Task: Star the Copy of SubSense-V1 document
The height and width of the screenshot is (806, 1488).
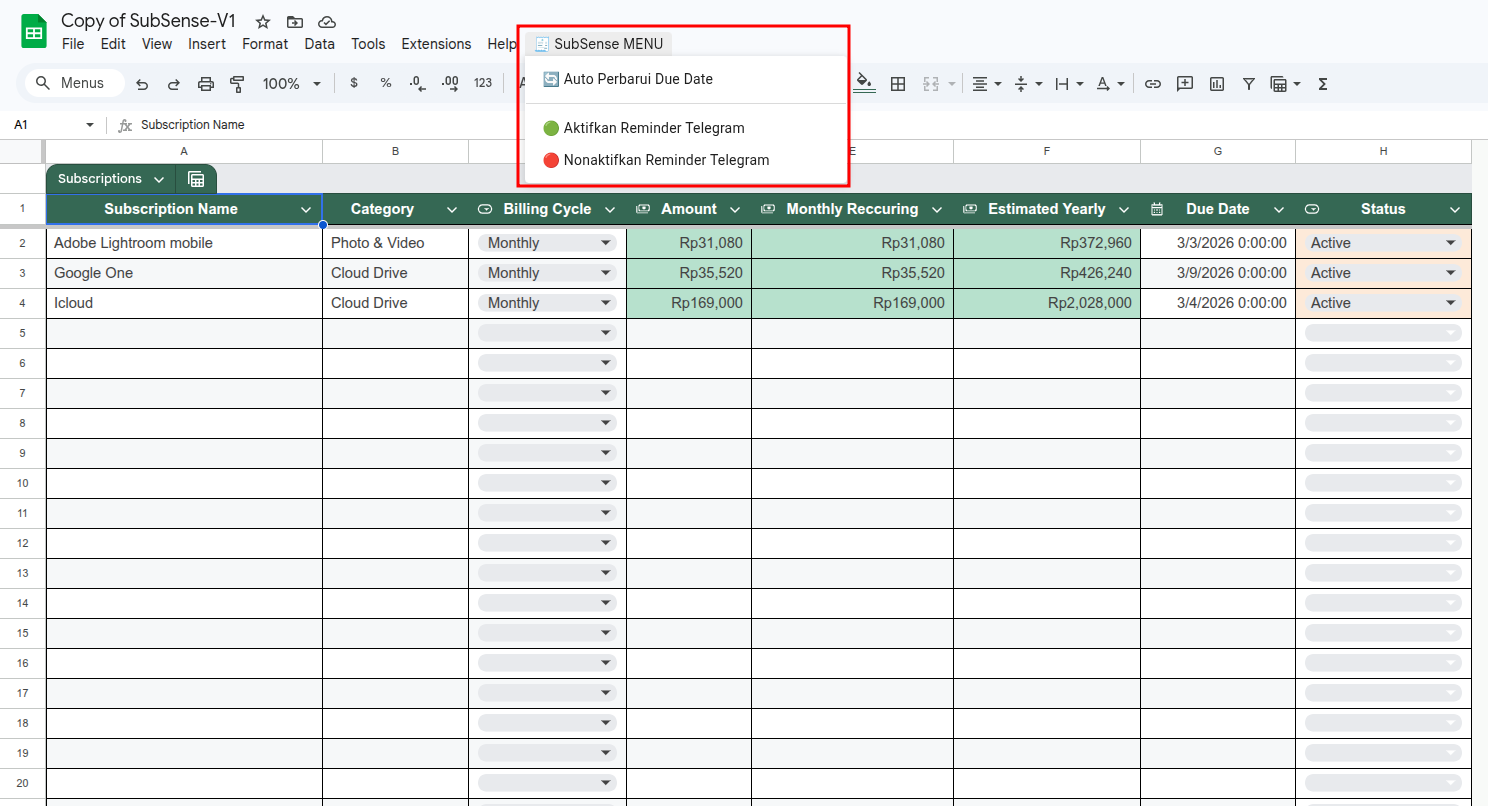Action: [x=263, y=22]
